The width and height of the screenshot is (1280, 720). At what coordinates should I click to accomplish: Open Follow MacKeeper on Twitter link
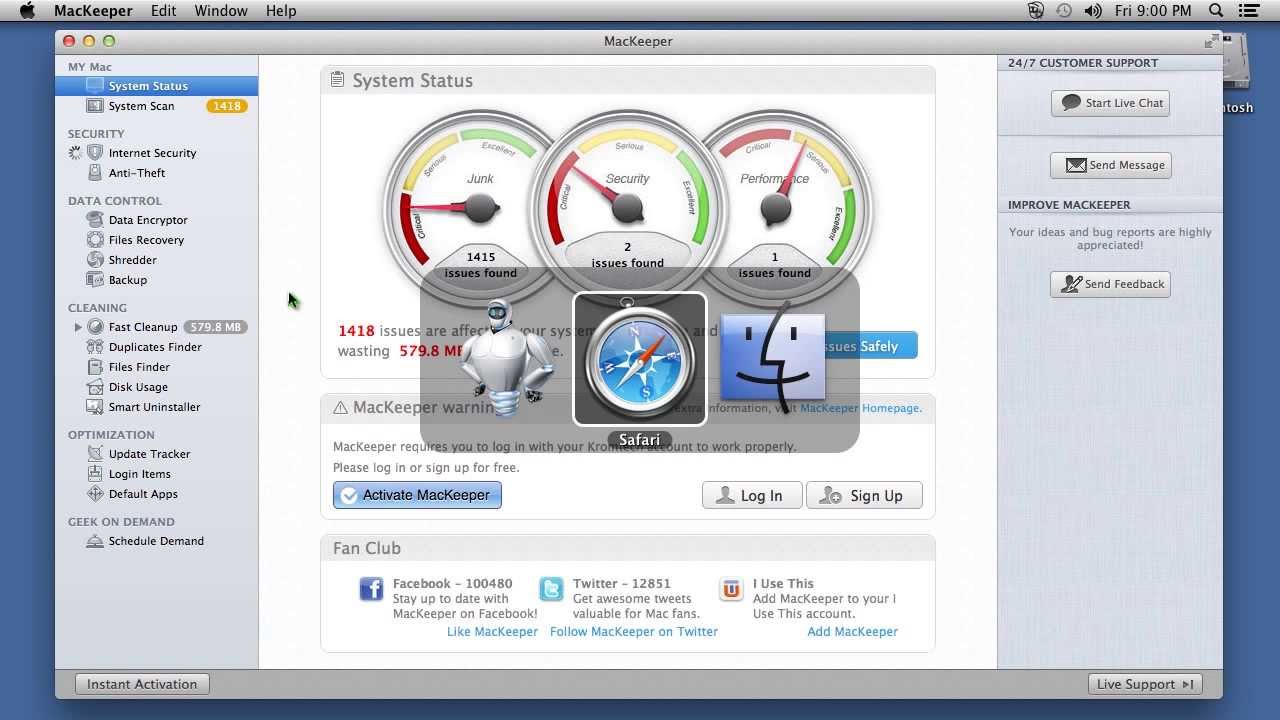point(634,631)
